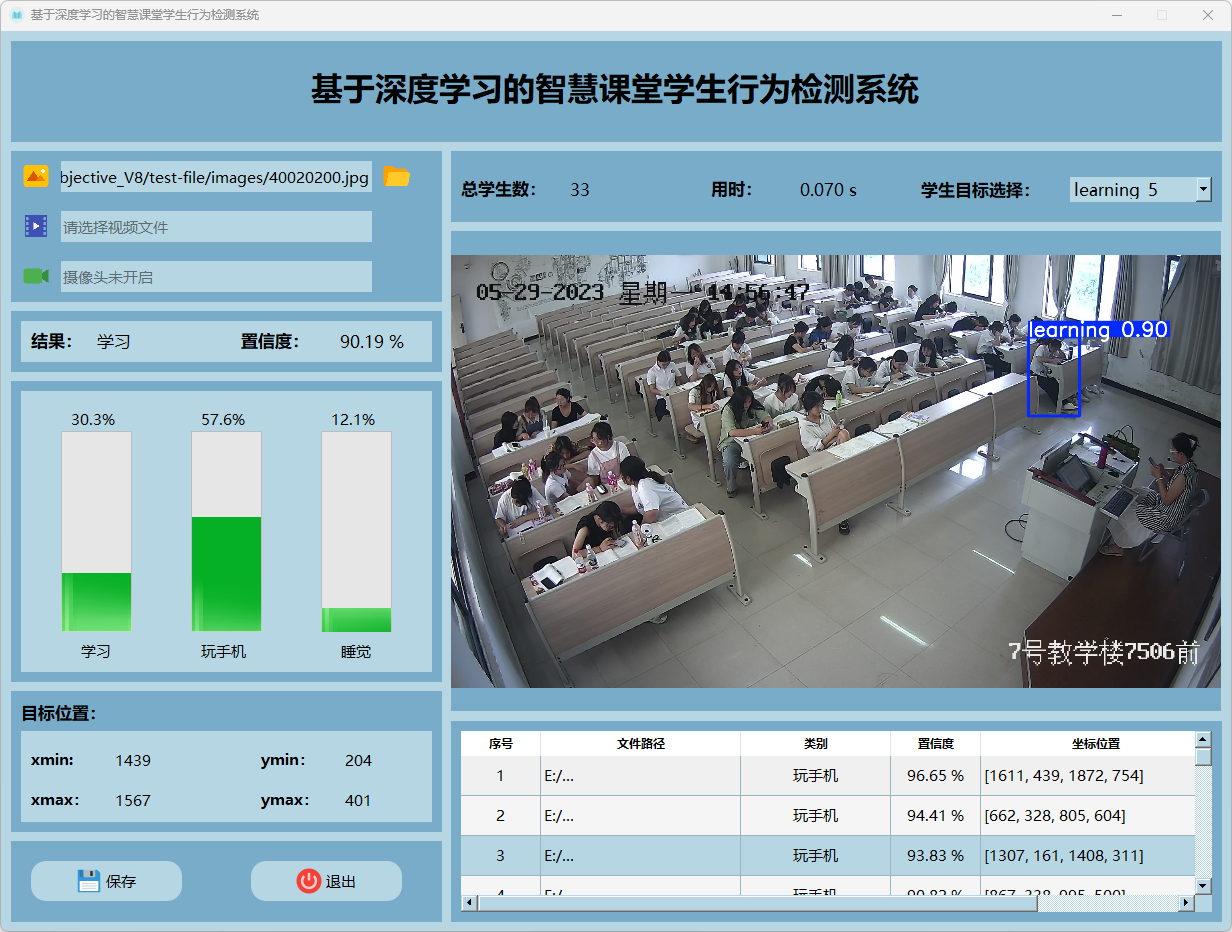Click the red power exit icon
Image resolution: width=1232 pixels, height=932 pixels.
[x=308, y=881]
